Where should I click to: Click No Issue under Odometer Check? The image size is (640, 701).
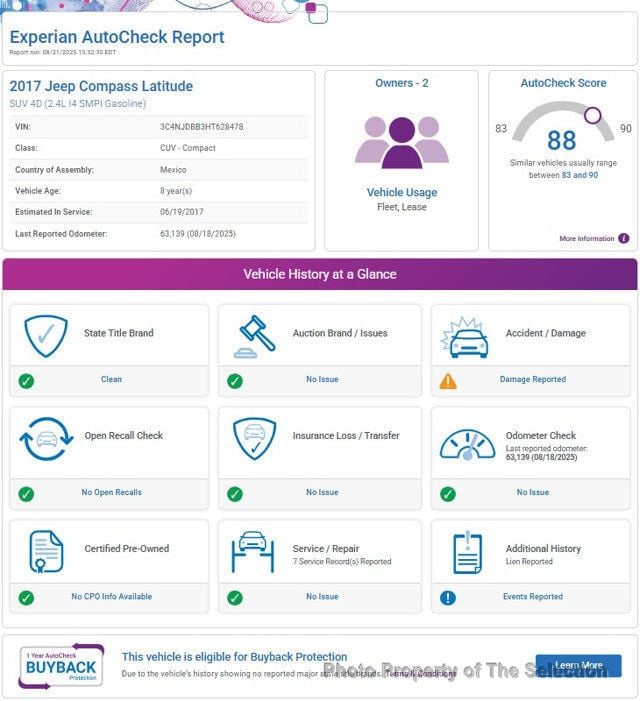pyautogui.click(x=533, y=492)
